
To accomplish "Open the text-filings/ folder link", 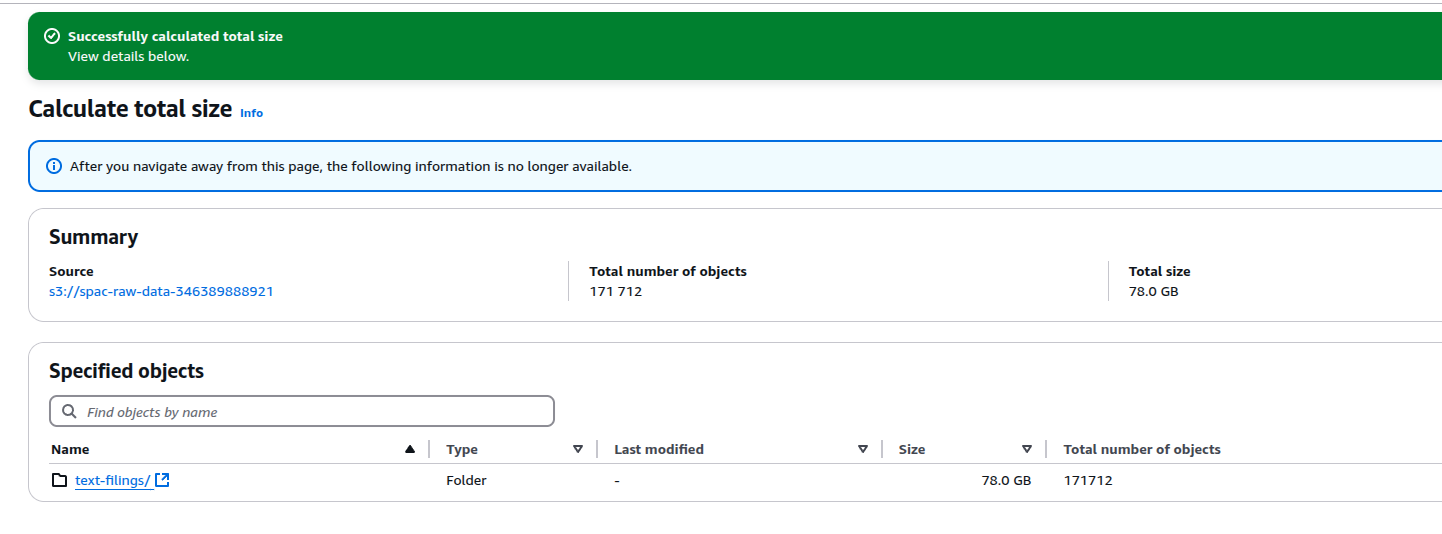I will [x=113, y=481].
